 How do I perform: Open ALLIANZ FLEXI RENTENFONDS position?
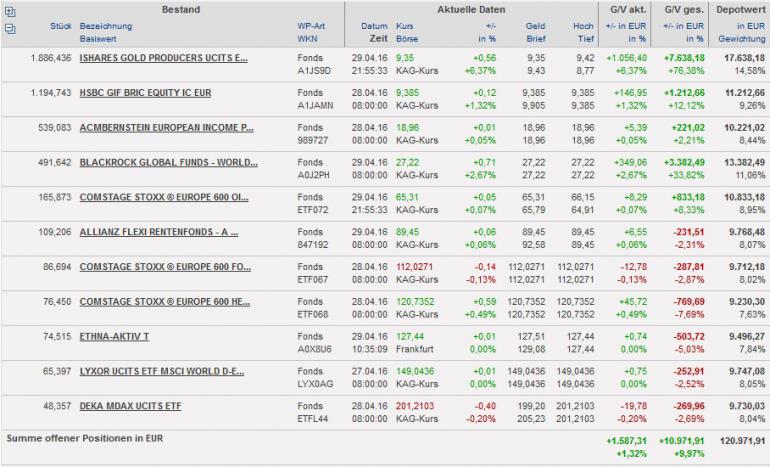[x=158, y=231]
